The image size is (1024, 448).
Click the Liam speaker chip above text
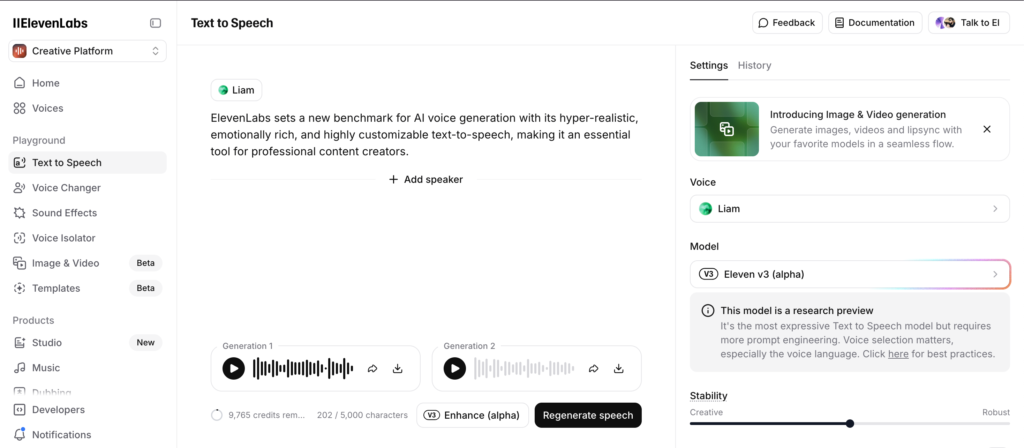click(236, 90)
